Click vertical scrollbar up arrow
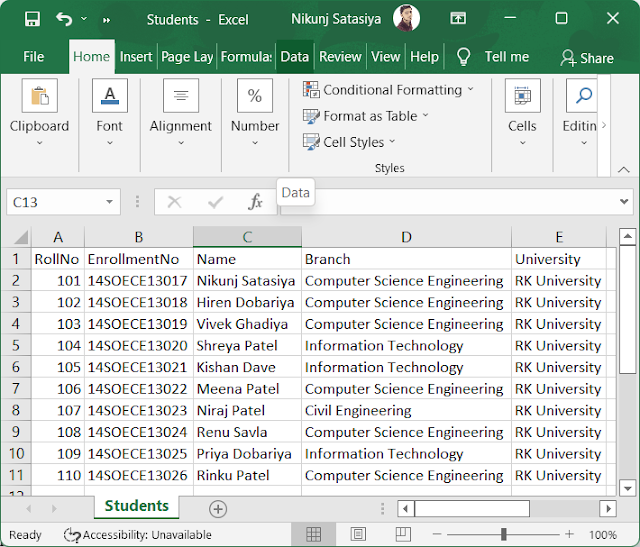 pyautogui.click(x=627, y=236)
